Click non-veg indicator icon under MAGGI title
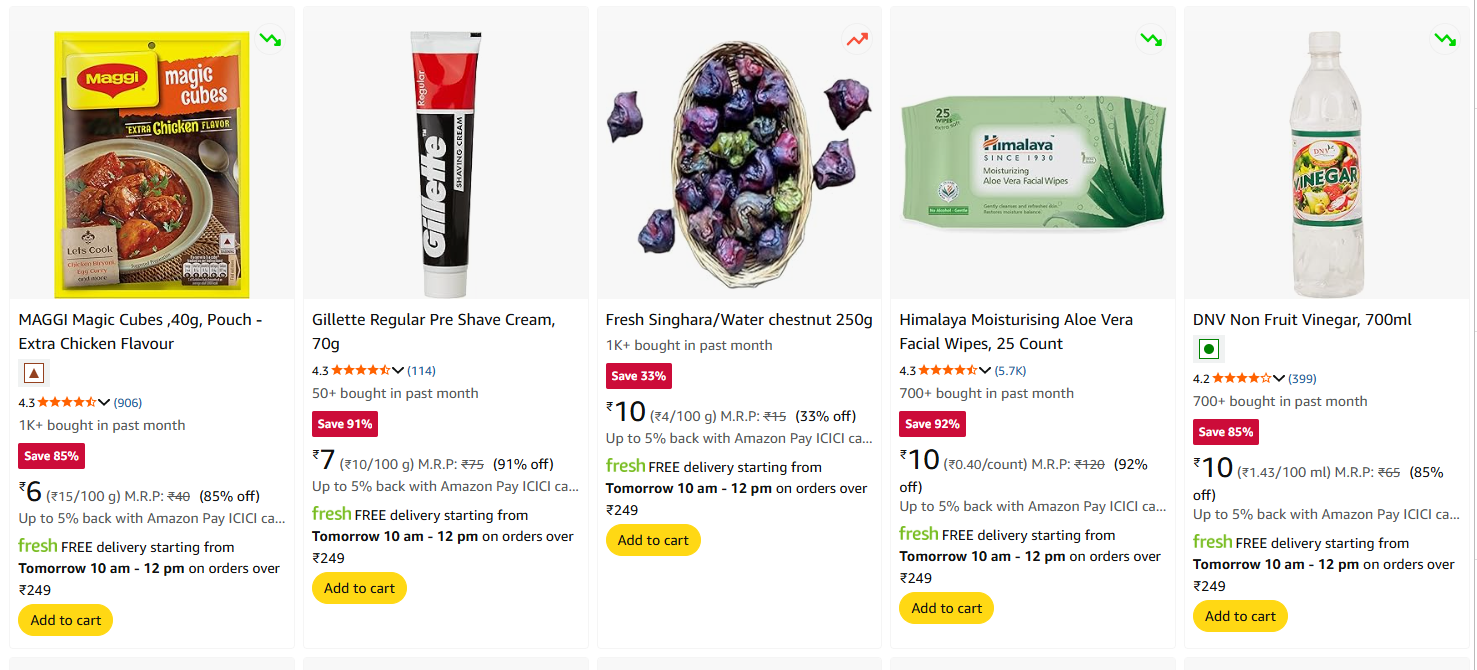Image resolution: width=1477 pixels, height=670 pixels. point(34,373)
